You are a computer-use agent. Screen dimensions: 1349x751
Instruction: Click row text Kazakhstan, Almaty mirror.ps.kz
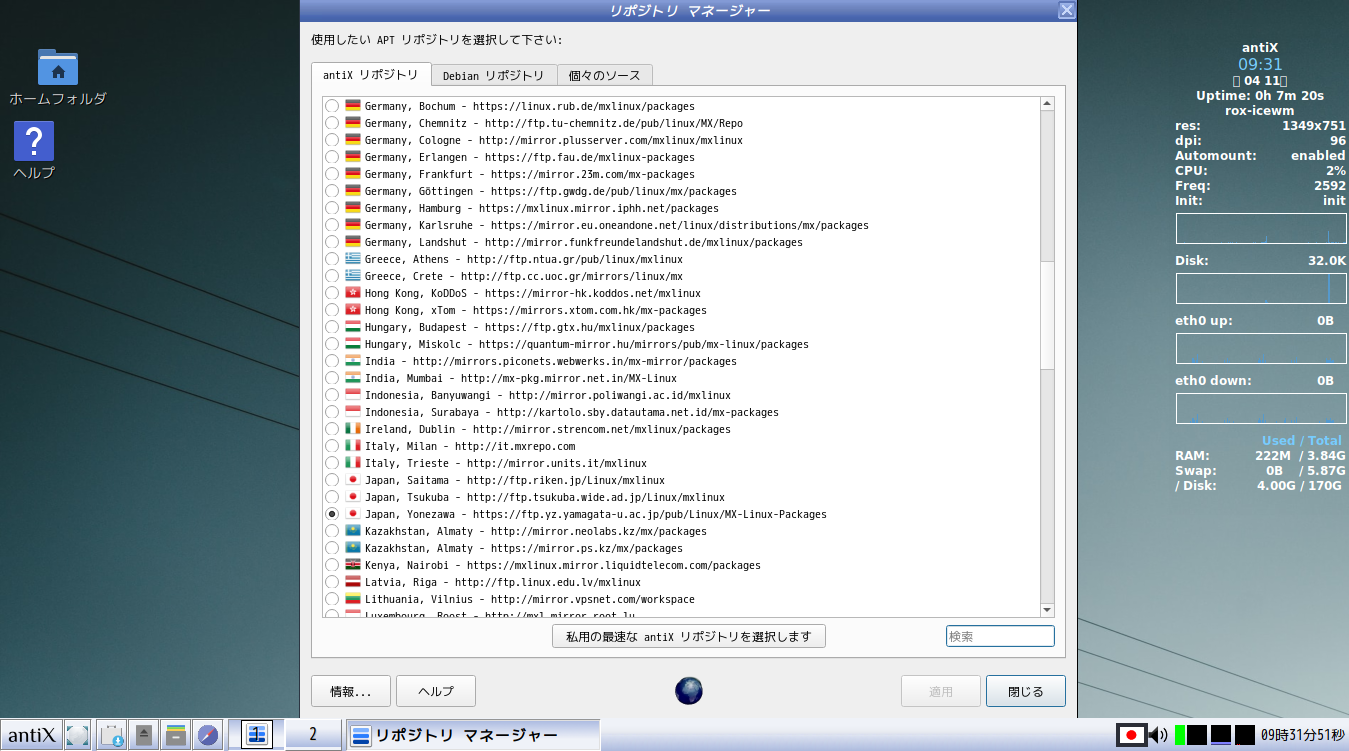(524, 548)
